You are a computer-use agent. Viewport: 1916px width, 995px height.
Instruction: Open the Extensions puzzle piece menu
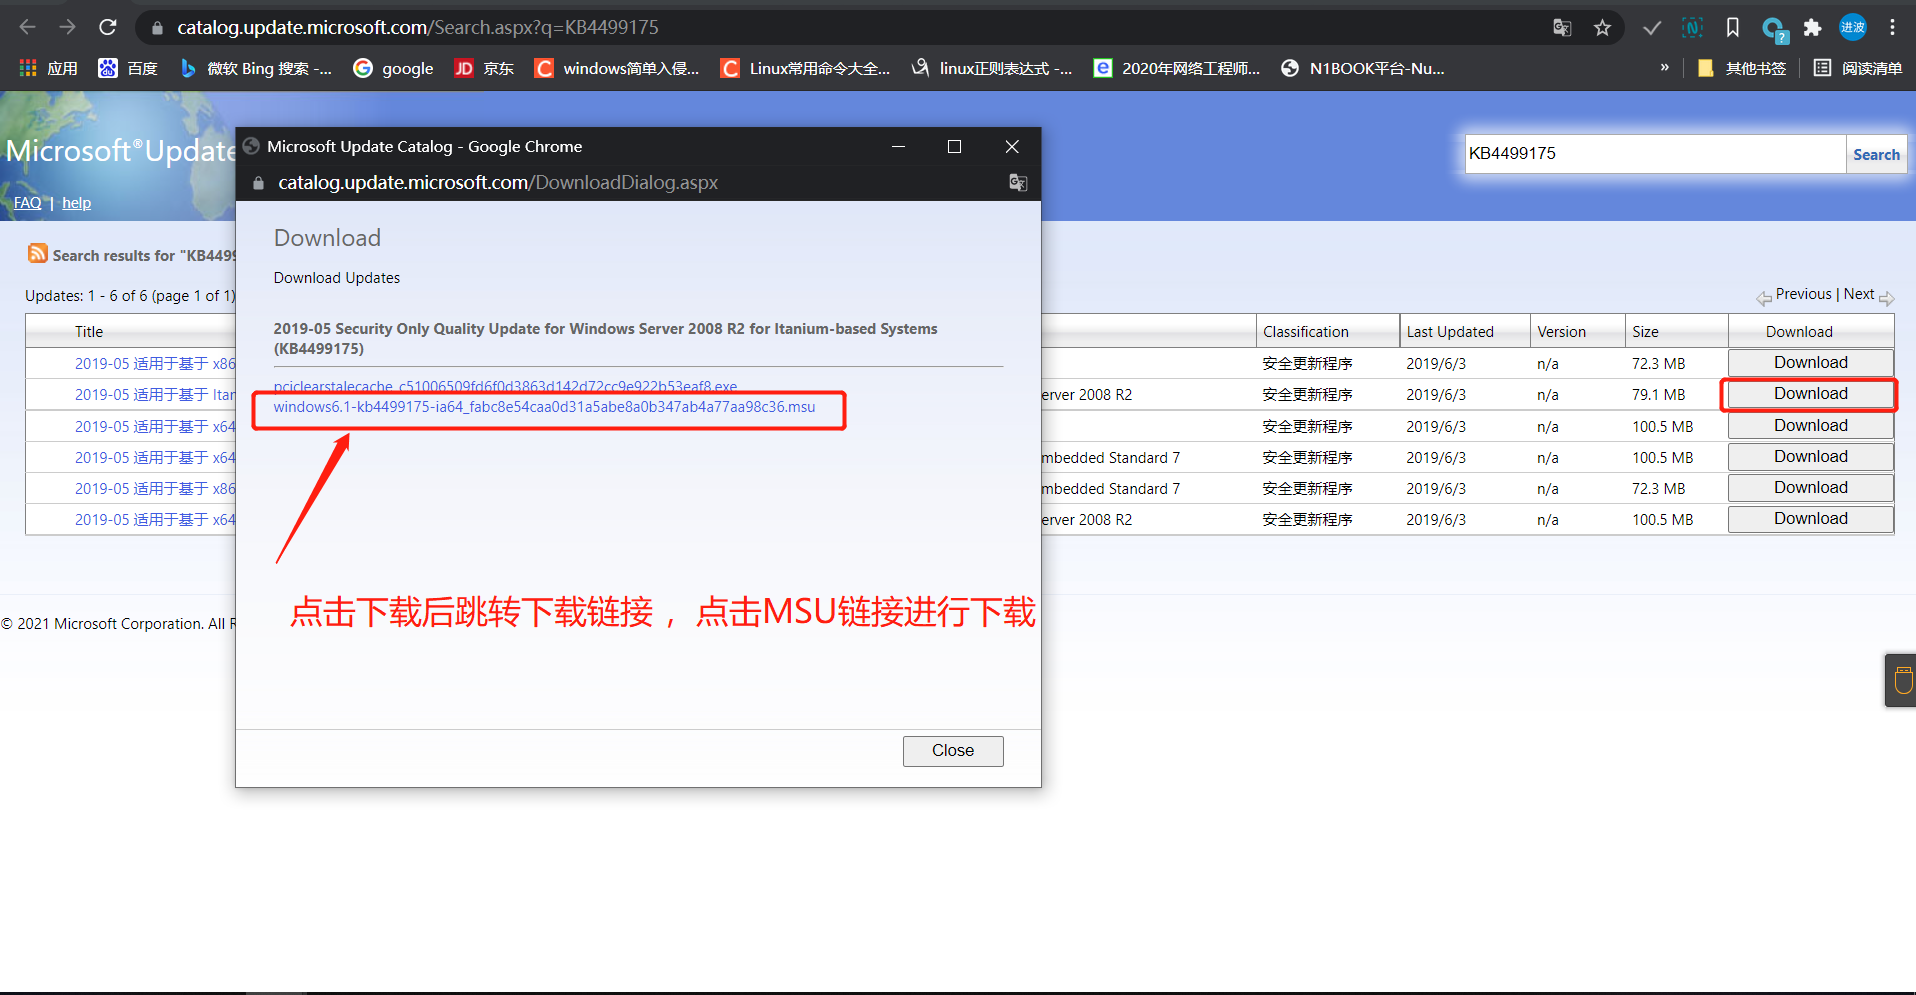(x=1812, y=28)
